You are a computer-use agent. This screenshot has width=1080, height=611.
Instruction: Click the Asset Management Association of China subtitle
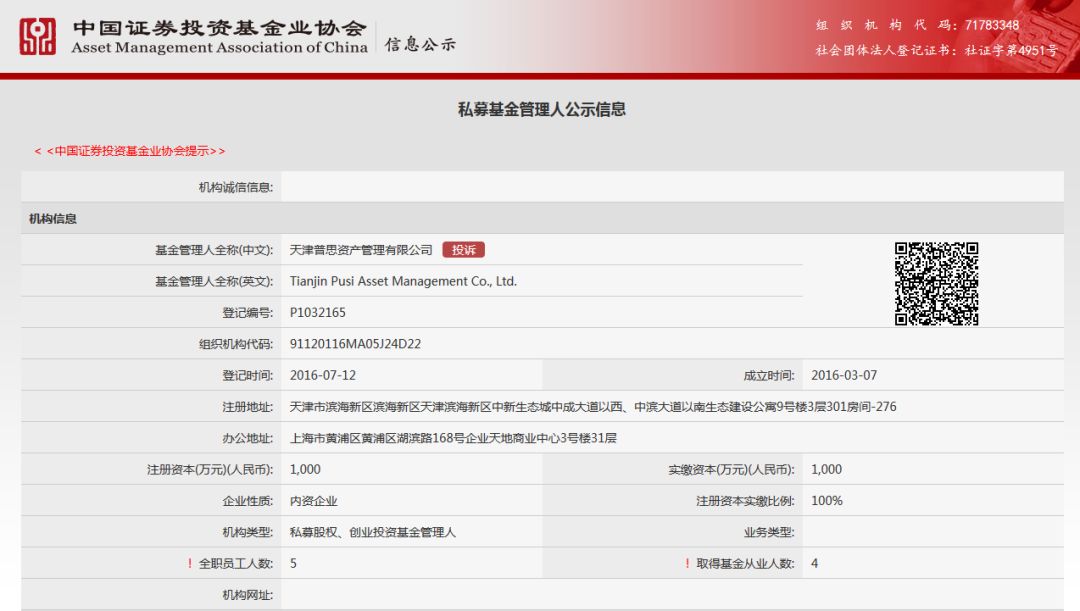pyautogui.click(x=219, y=48)
